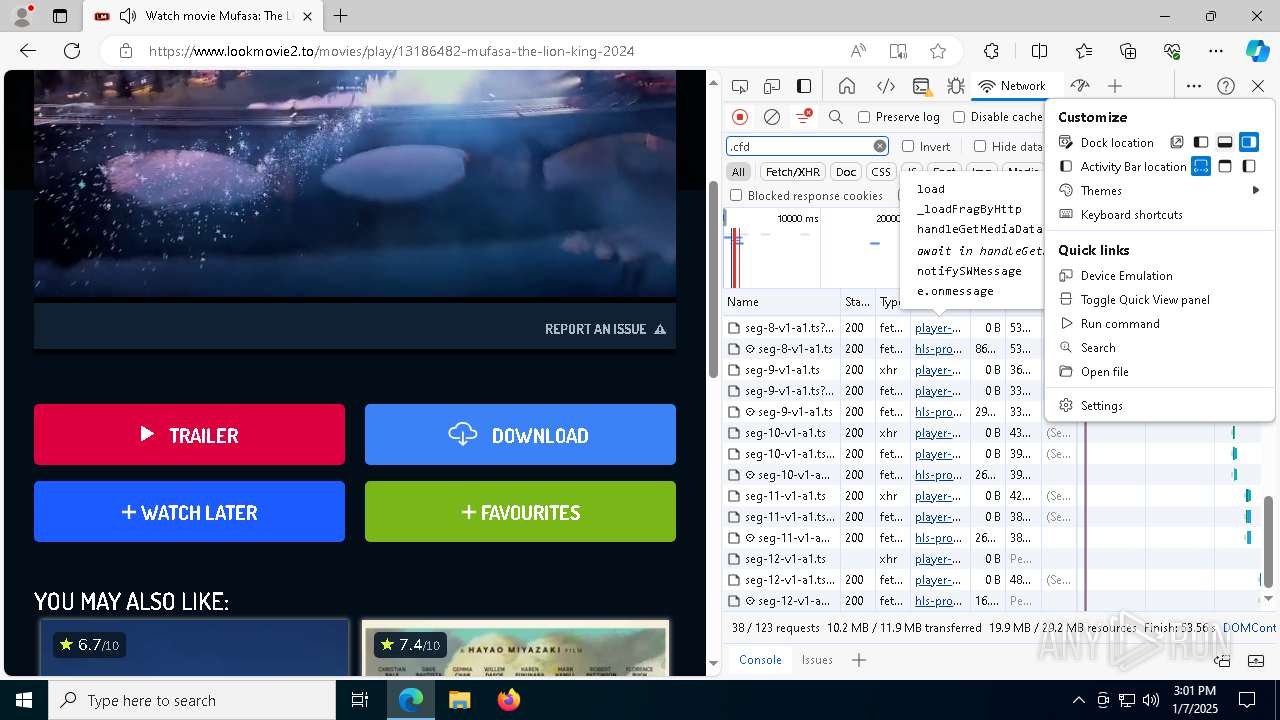Set Activity Bar location to the side
1280x720 pixels.
[1249, 166]
